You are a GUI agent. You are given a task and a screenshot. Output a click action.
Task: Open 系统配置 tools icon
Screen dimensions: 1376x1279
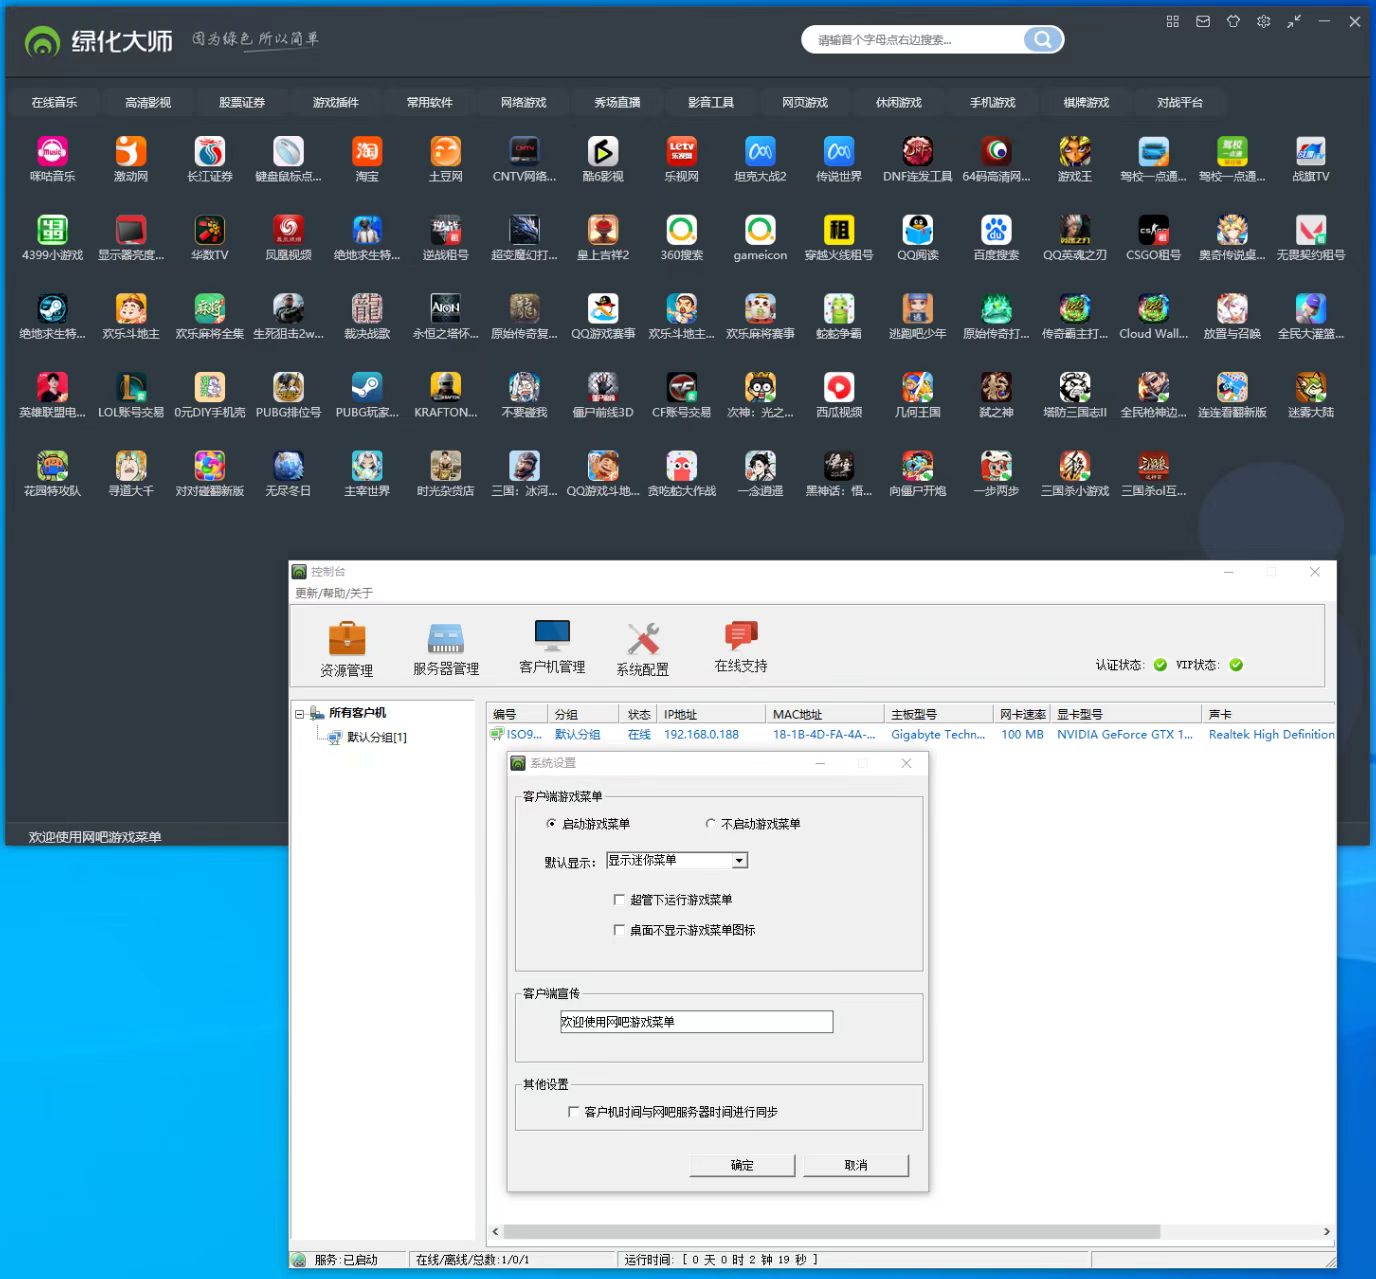[642, 639]
